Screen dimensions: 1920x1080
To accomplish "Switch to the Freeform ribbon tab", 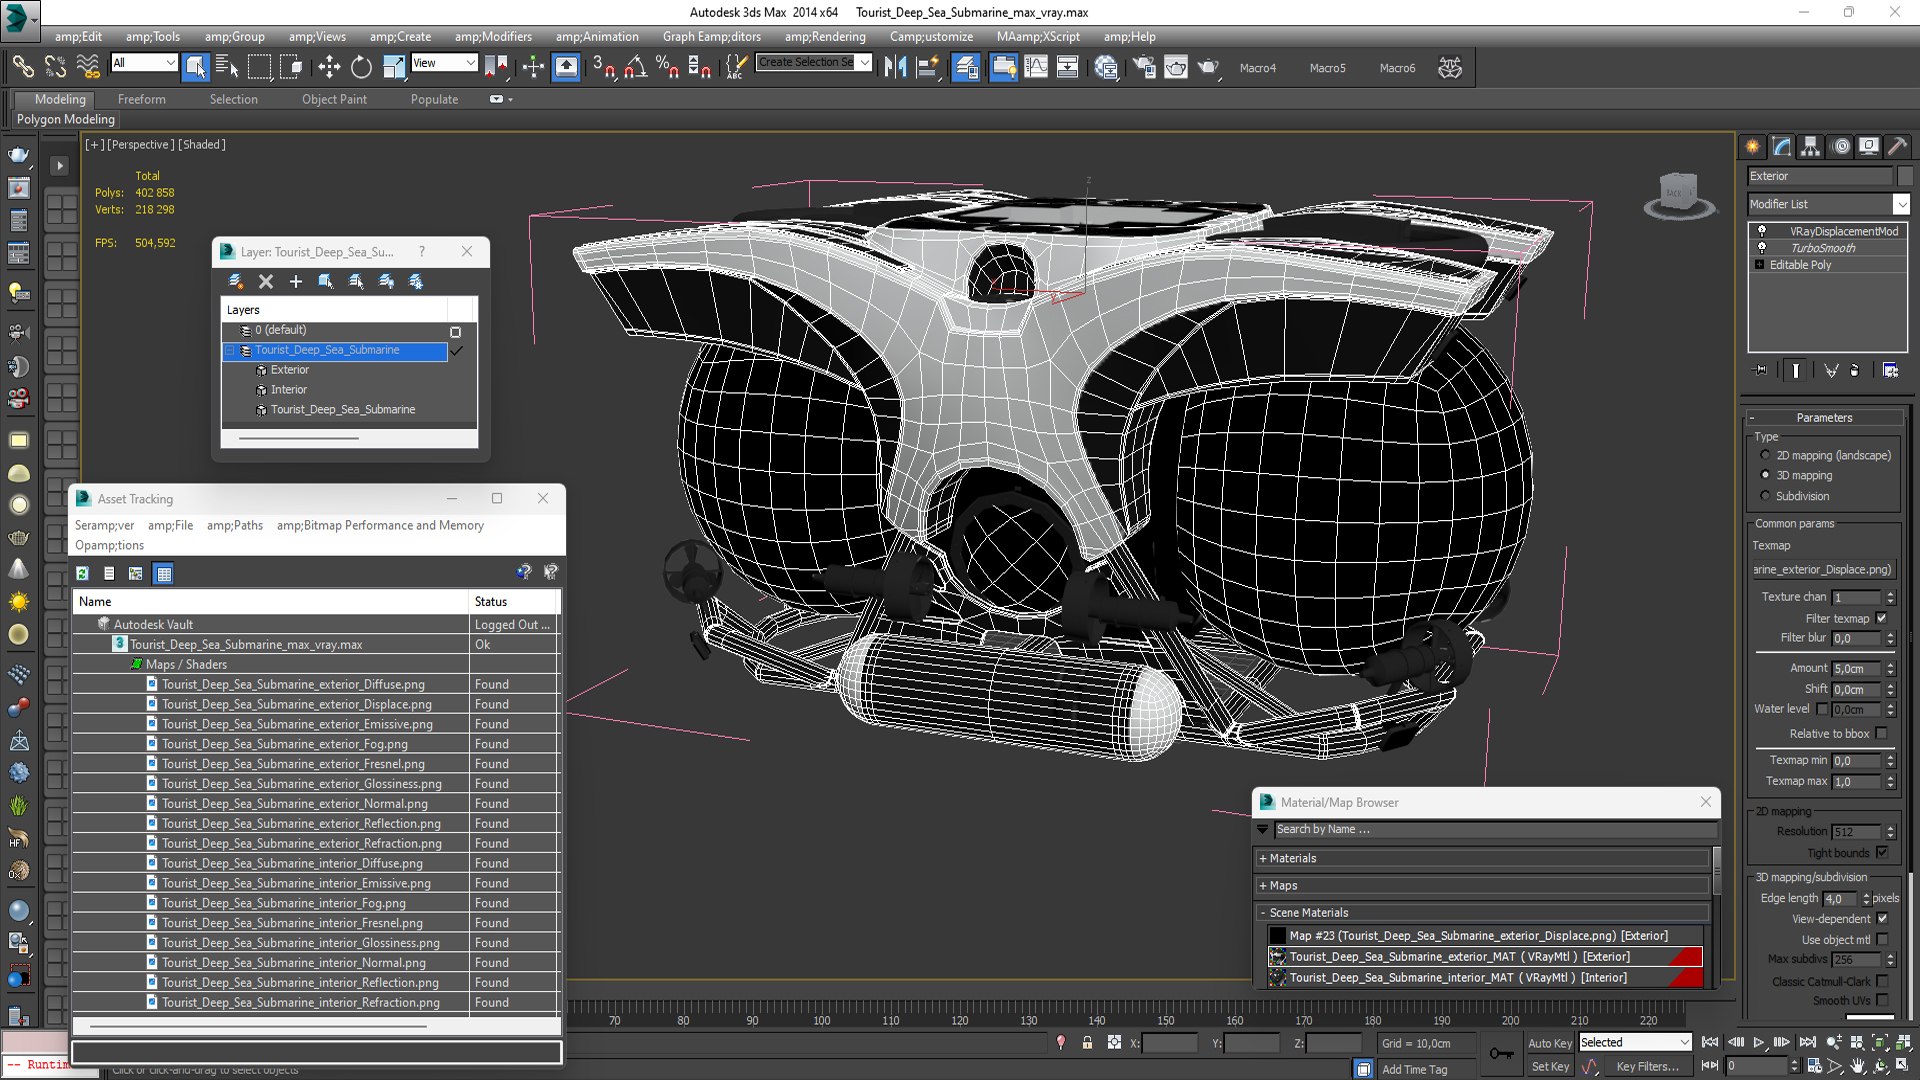I will click(x=141, y=99).
